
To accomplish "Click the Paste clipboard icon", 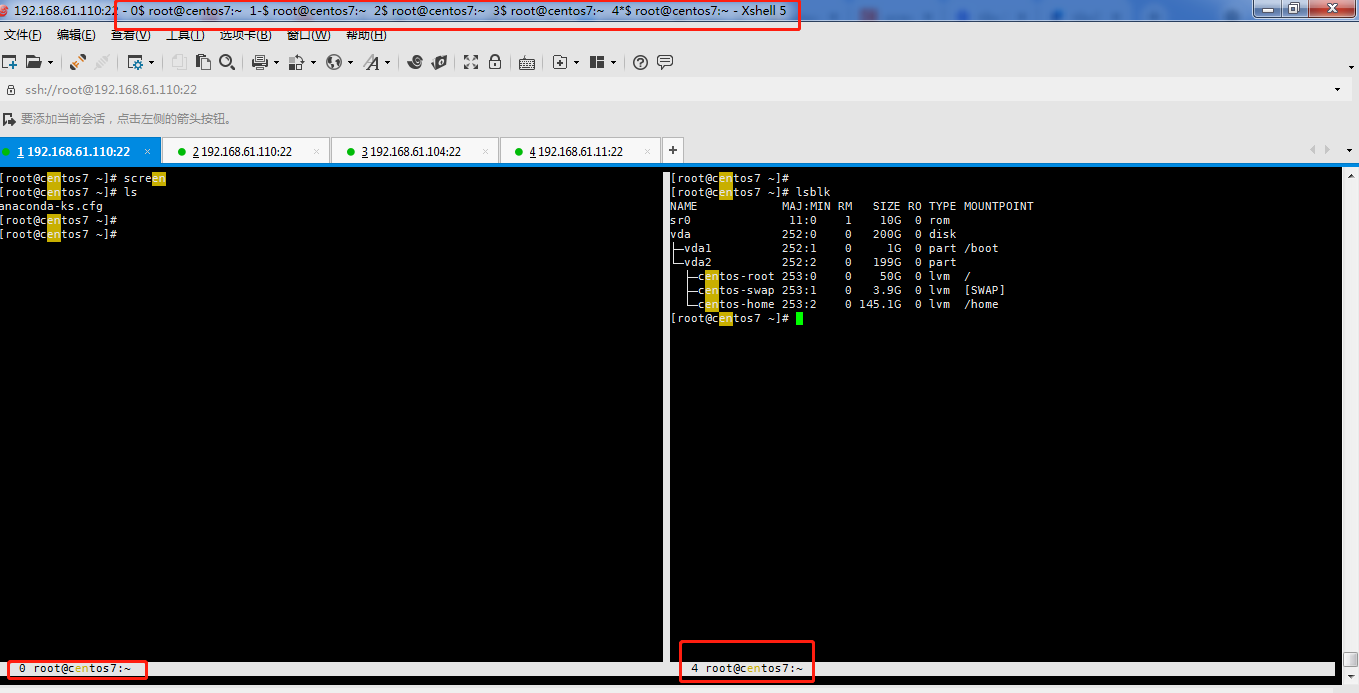I will coord(203,62).
